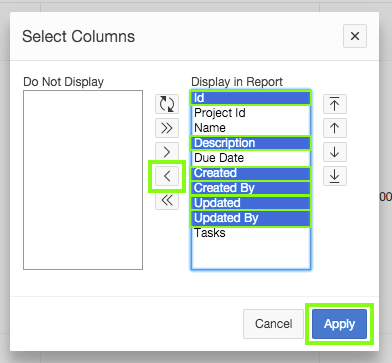Move selected columns to bottom
This screenshot has height=363, width=392.
[x=335, y=176]
